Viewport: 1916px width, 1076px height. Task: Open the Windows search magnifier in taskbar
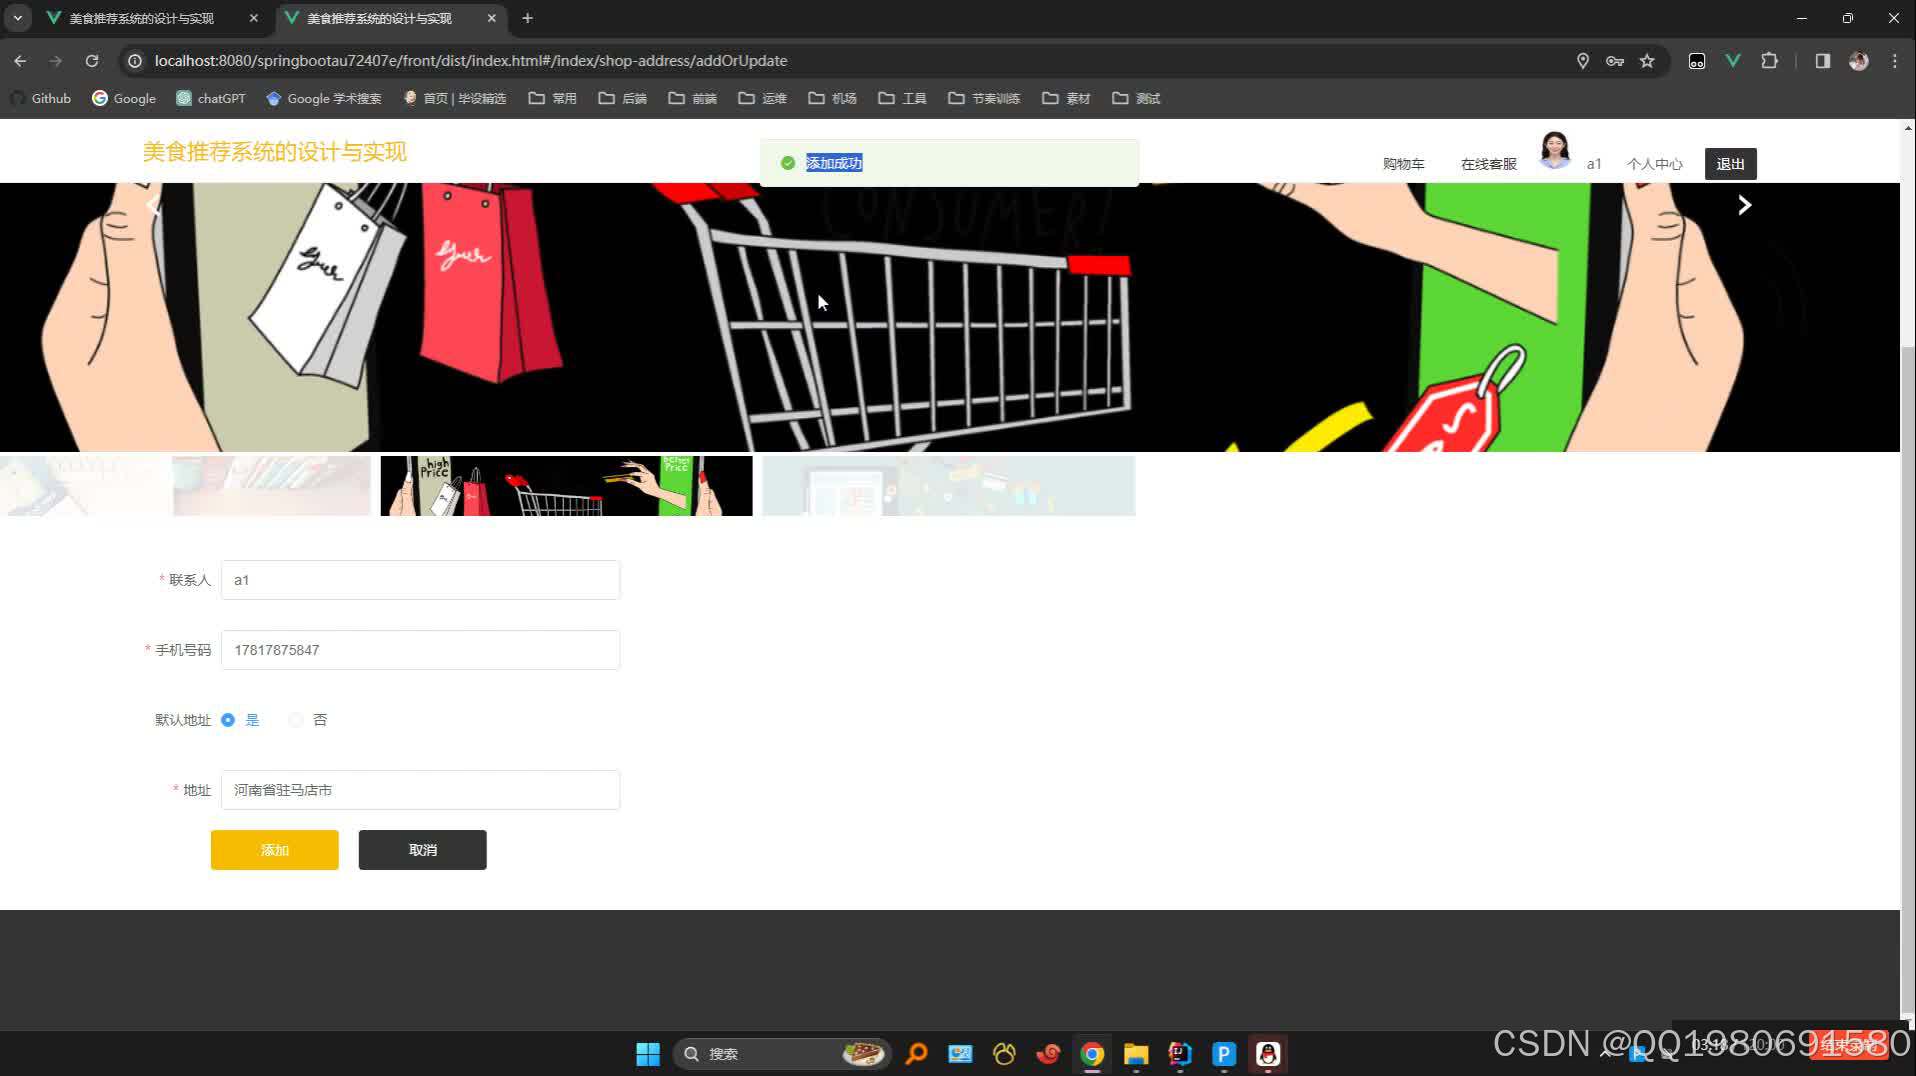coord(916,1053)
